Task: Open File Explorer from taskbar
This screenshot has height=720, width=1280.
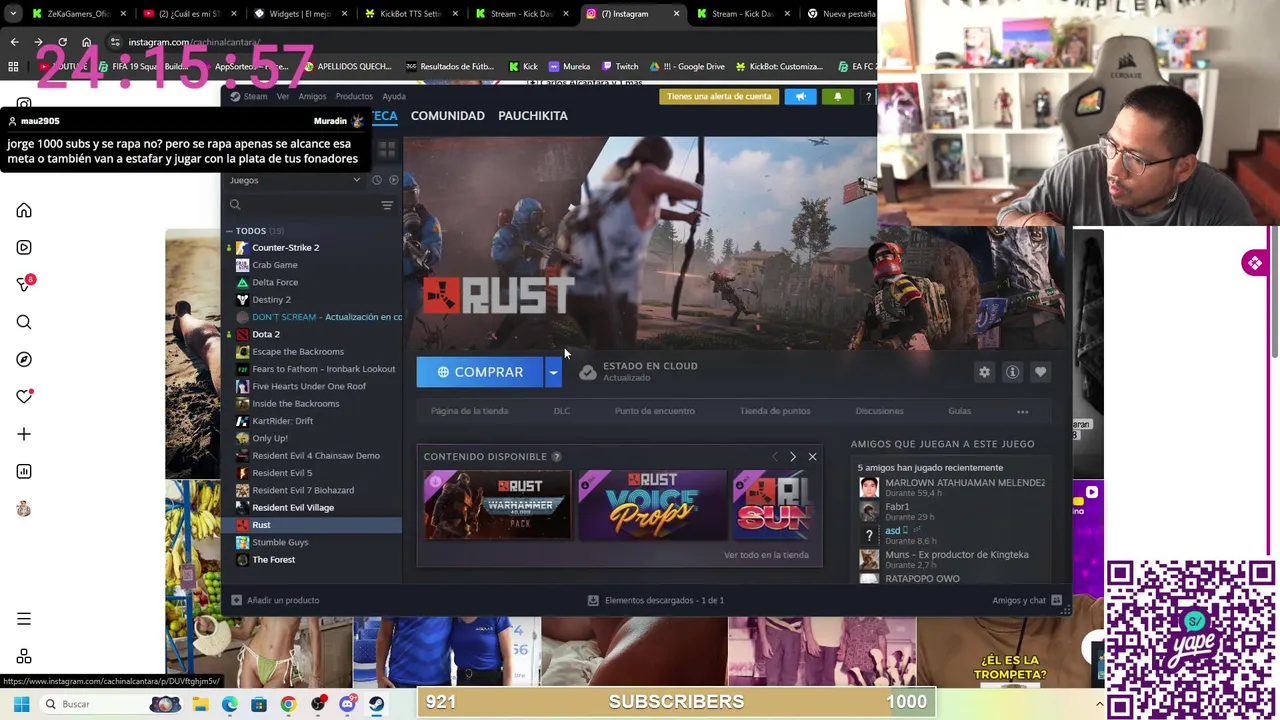Action: pos(200,704)
